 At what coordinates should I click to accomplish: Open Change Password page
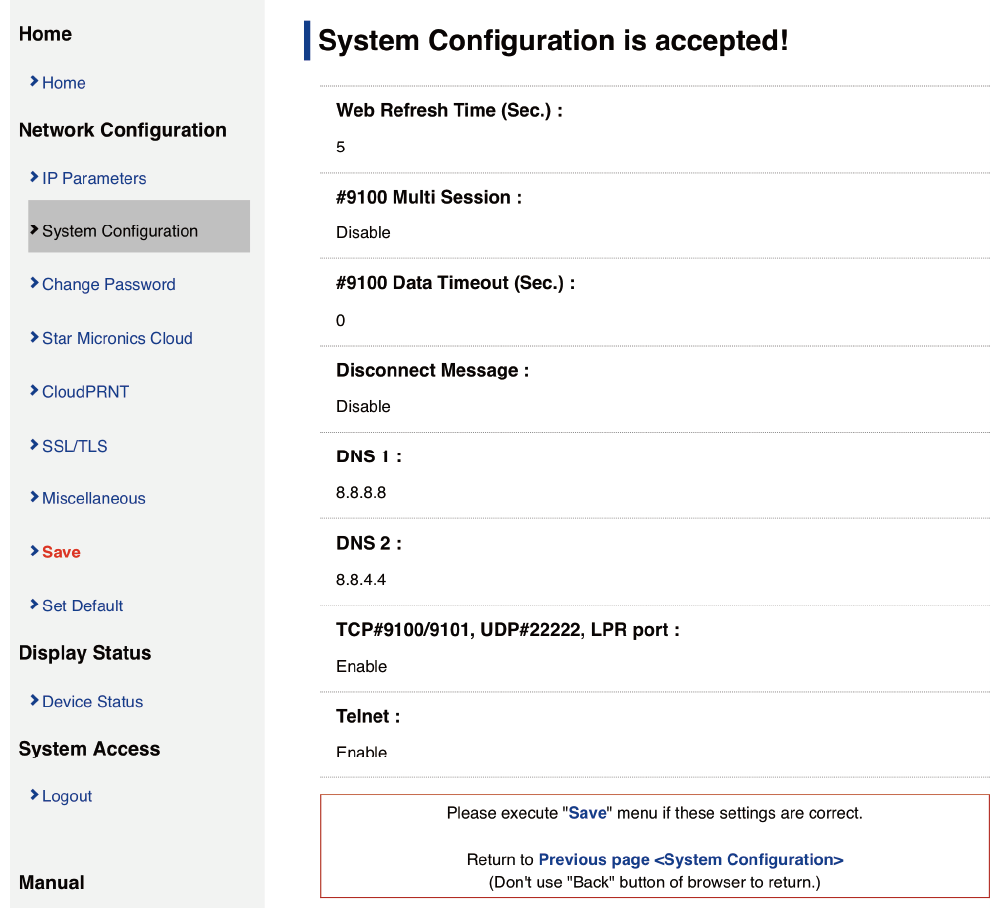108,284
